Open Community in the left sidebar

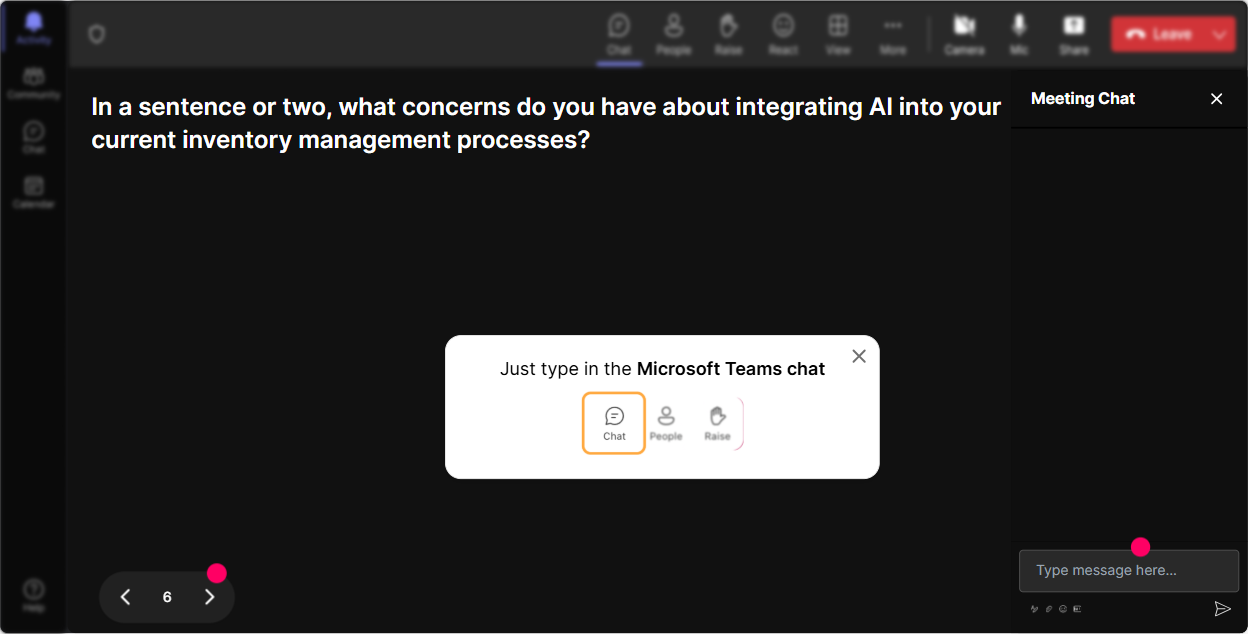click(33, 84)
